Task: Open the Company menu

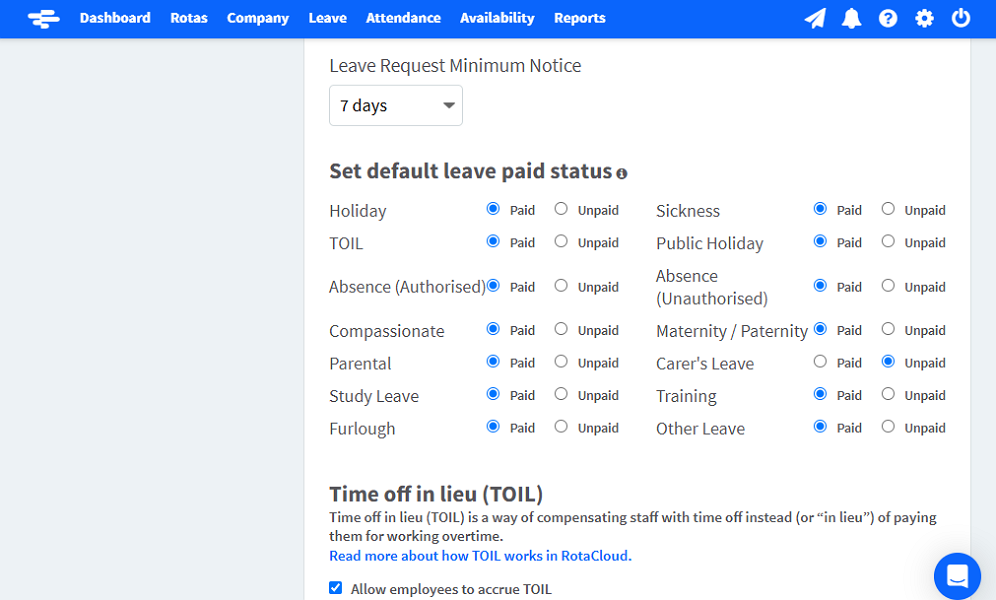Action: (x=258, y=18)
